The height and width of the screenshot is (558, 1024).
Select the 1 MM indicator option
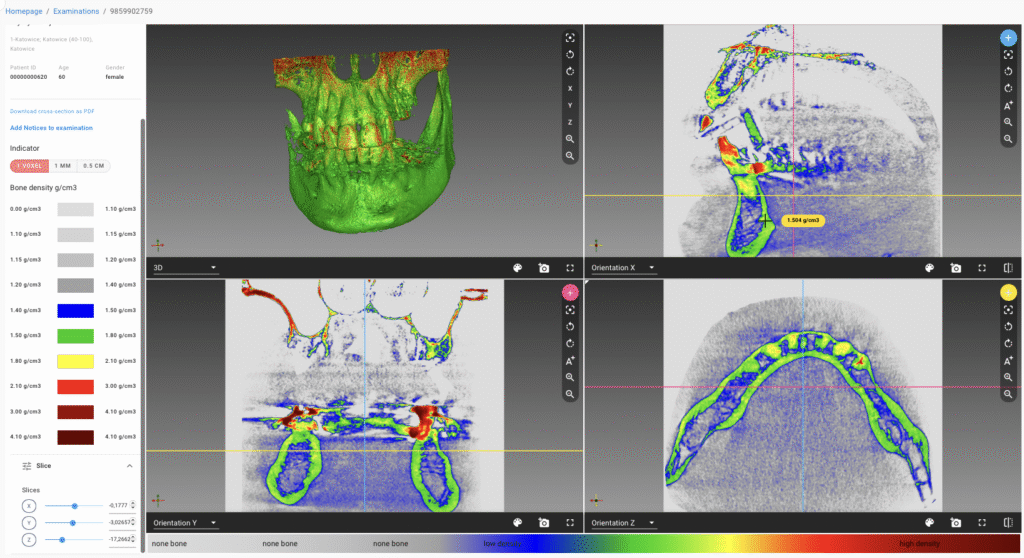pos(63,166)
